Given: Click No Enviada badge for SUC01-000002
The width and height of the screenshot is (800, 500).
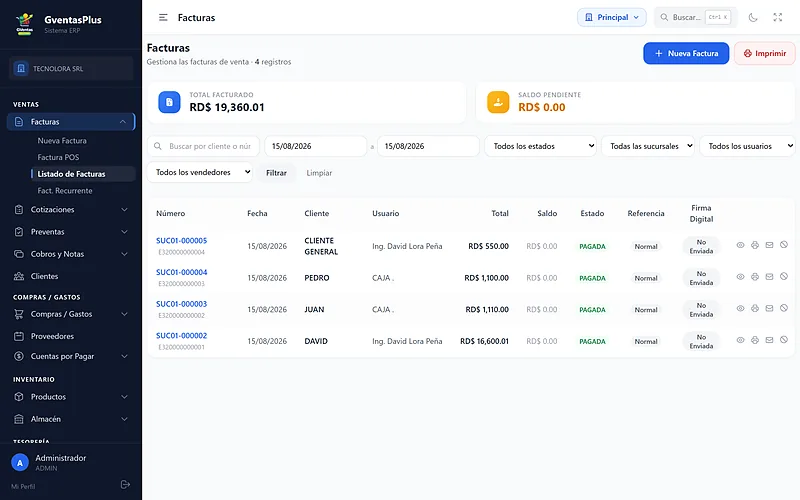Looking at the screenshot, I should point(701,341).
